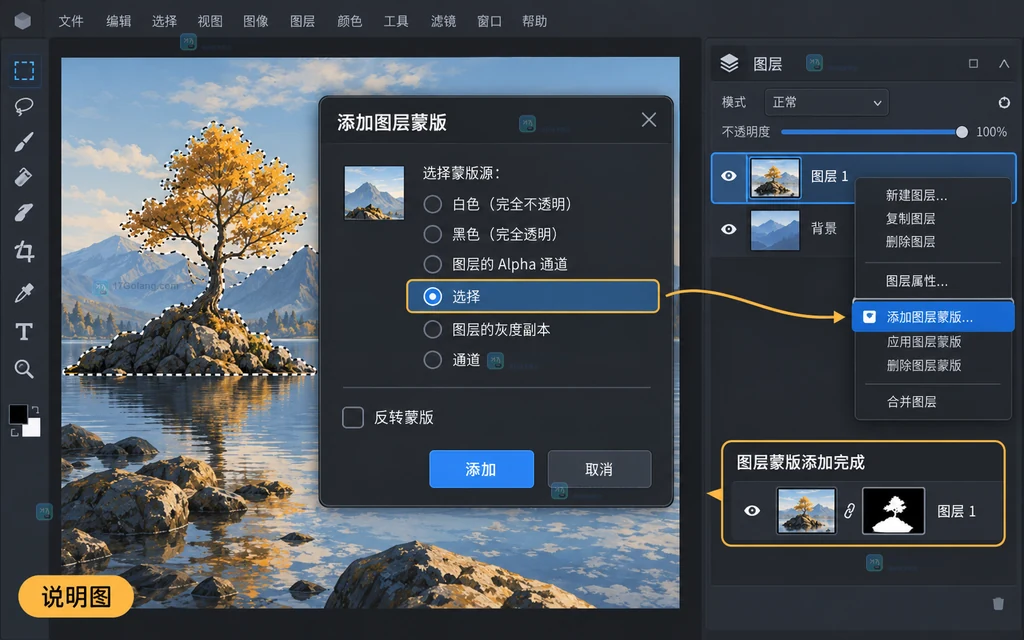Hide the 背景 layer eye icon
This screenshot has height=640, width=1024.
729,229
